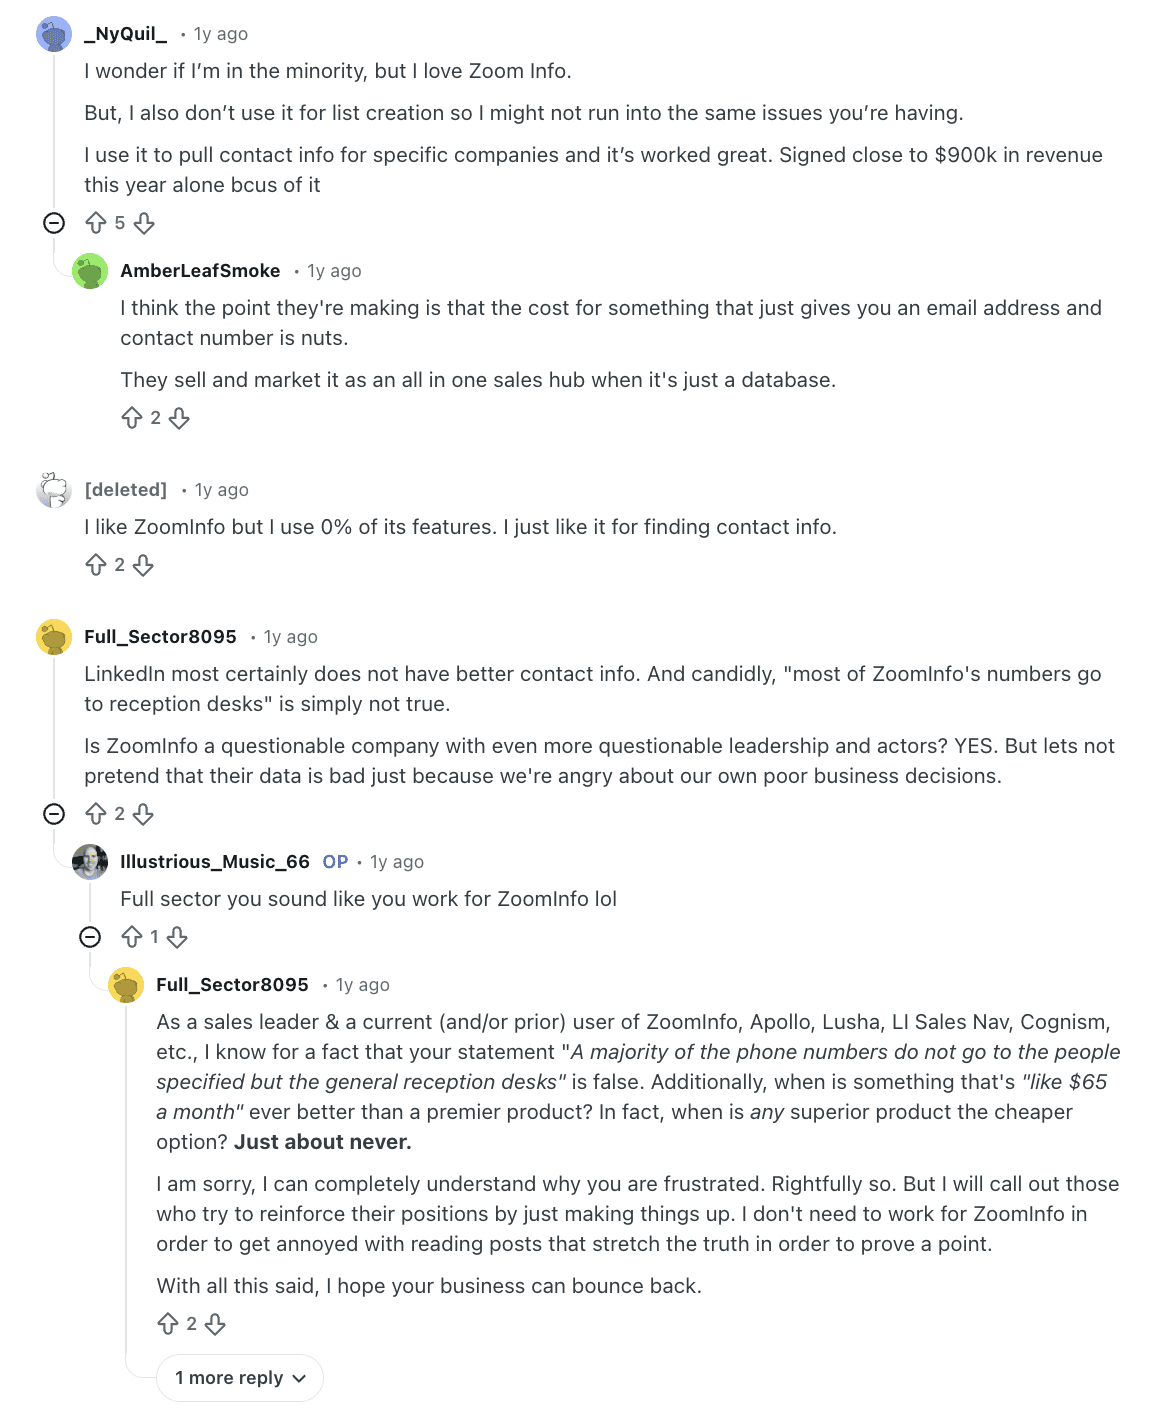Click the 1y ago timestamp on deleted comment
The width and height of the screenshot is (1152, 1414).
[x=221, y=489]
